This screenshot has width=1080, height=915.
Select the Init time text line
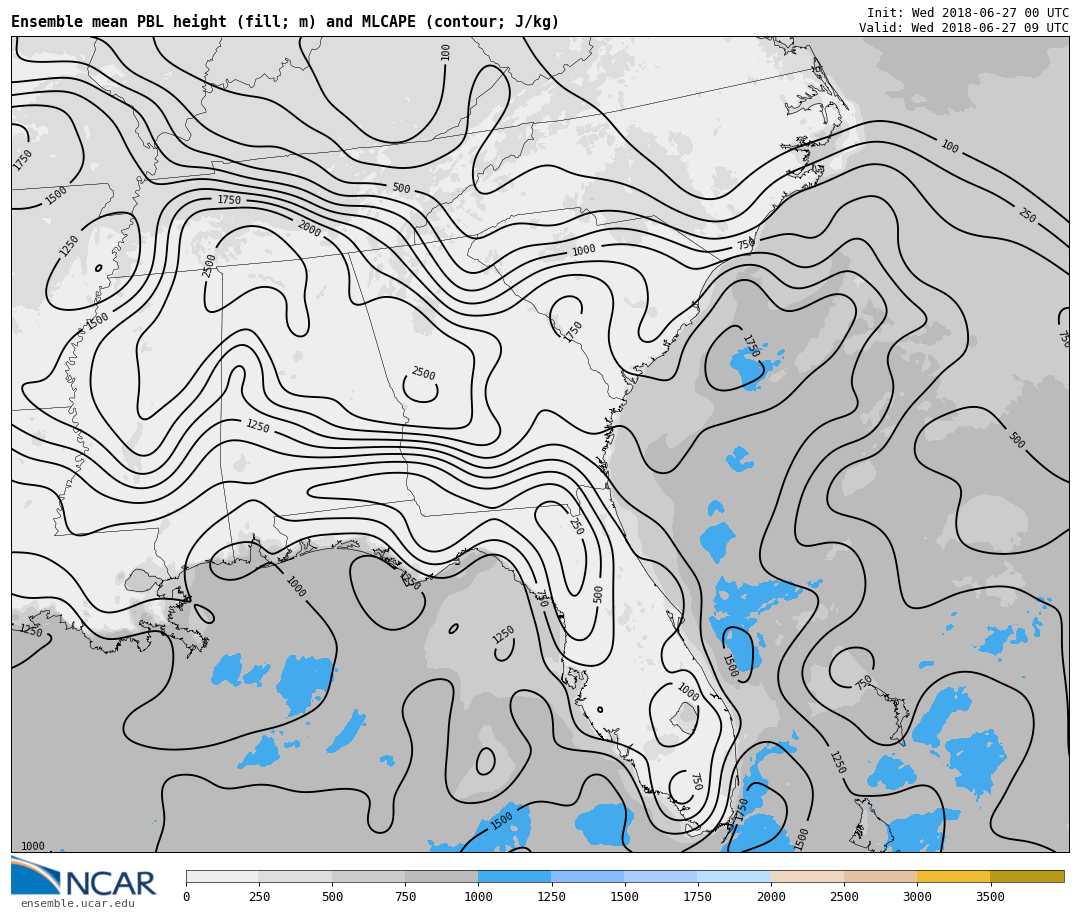pos(967,13)
